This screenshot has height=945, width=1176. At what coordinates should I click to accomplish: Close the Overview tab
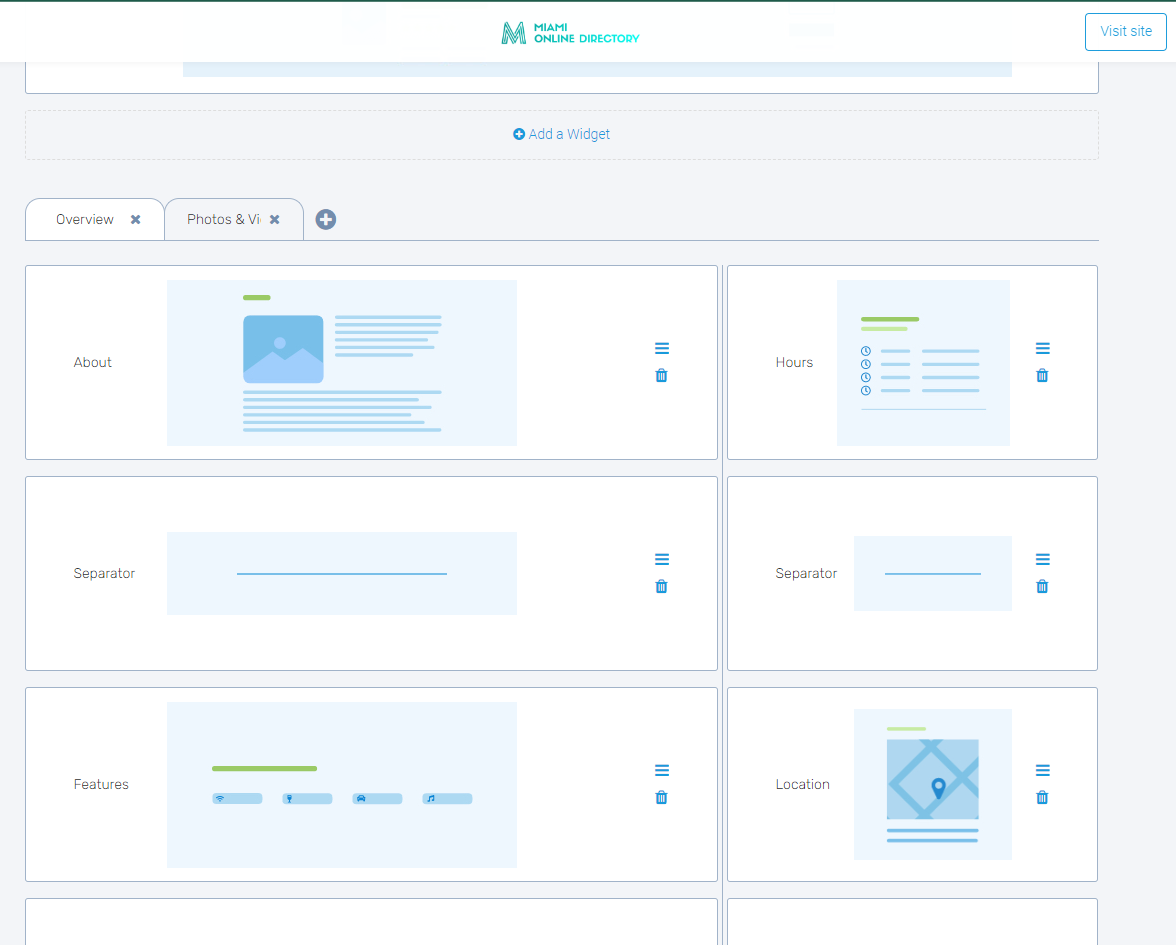tap(136, 219)
